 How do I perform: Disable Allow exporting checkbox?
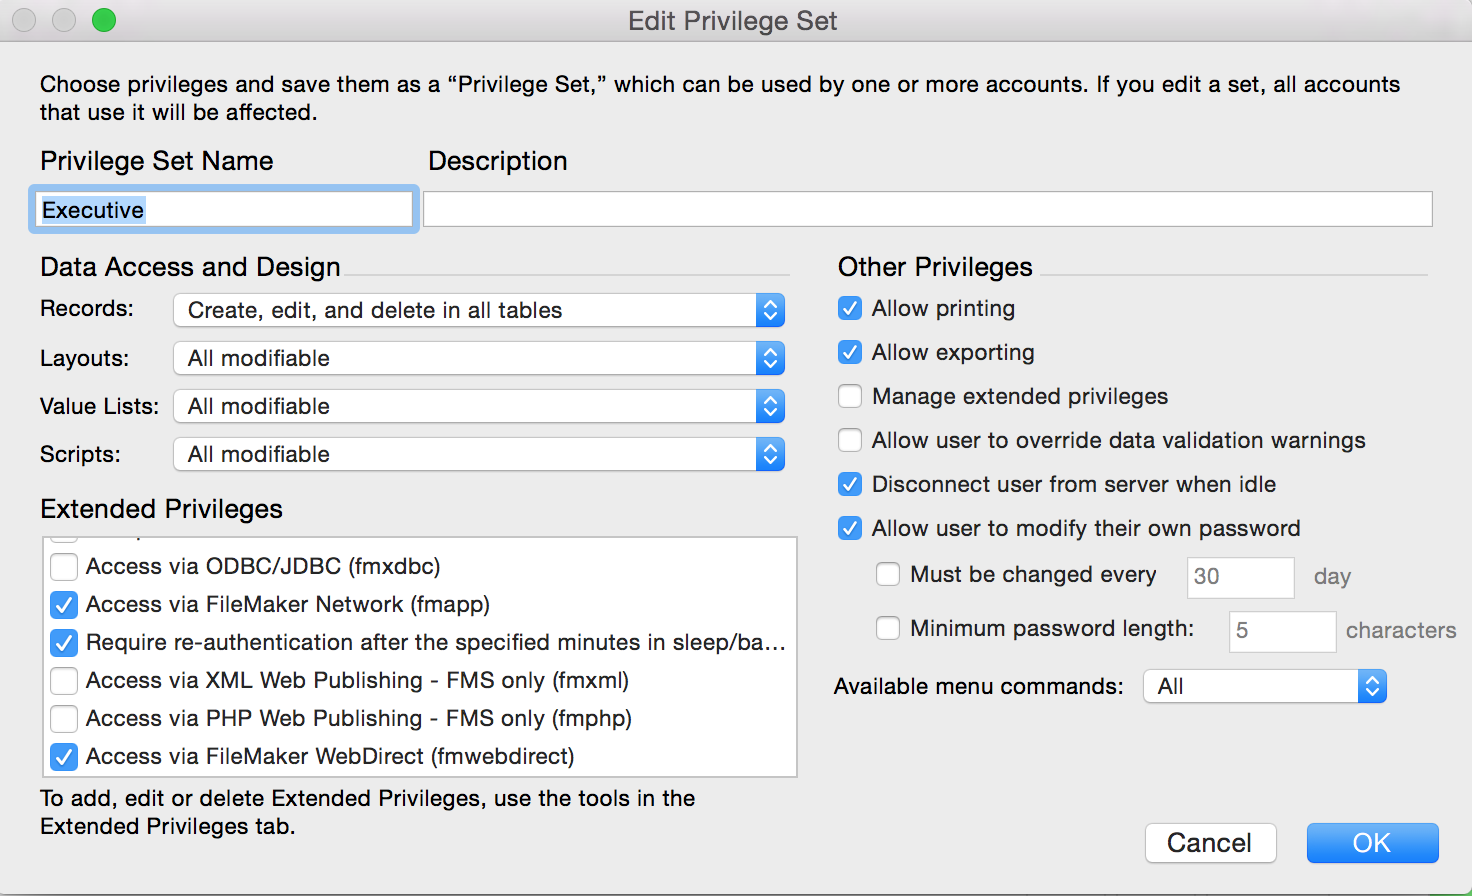click(850, 352)
